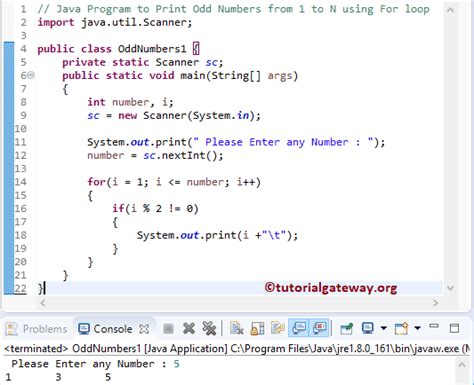Toggle show console when standard error changes

(320, 328)
